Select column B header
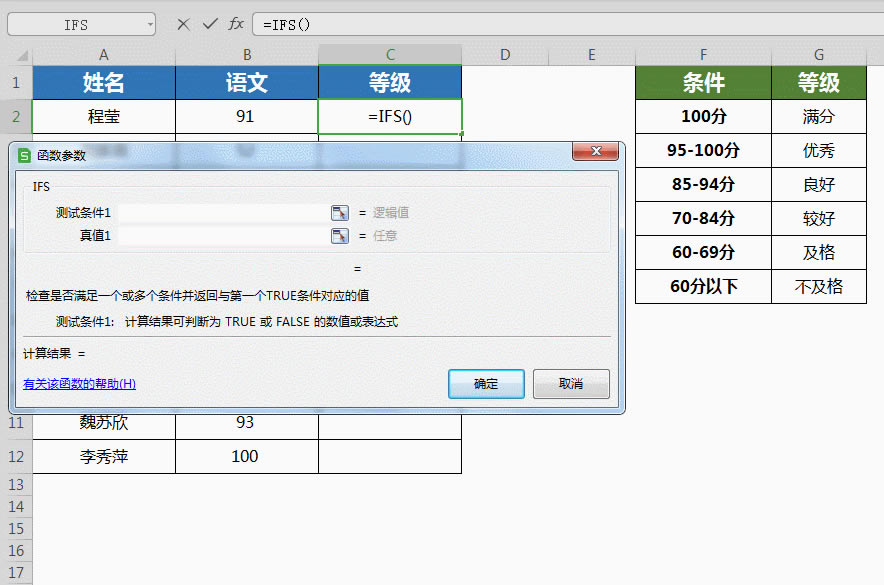 [247, 55]
